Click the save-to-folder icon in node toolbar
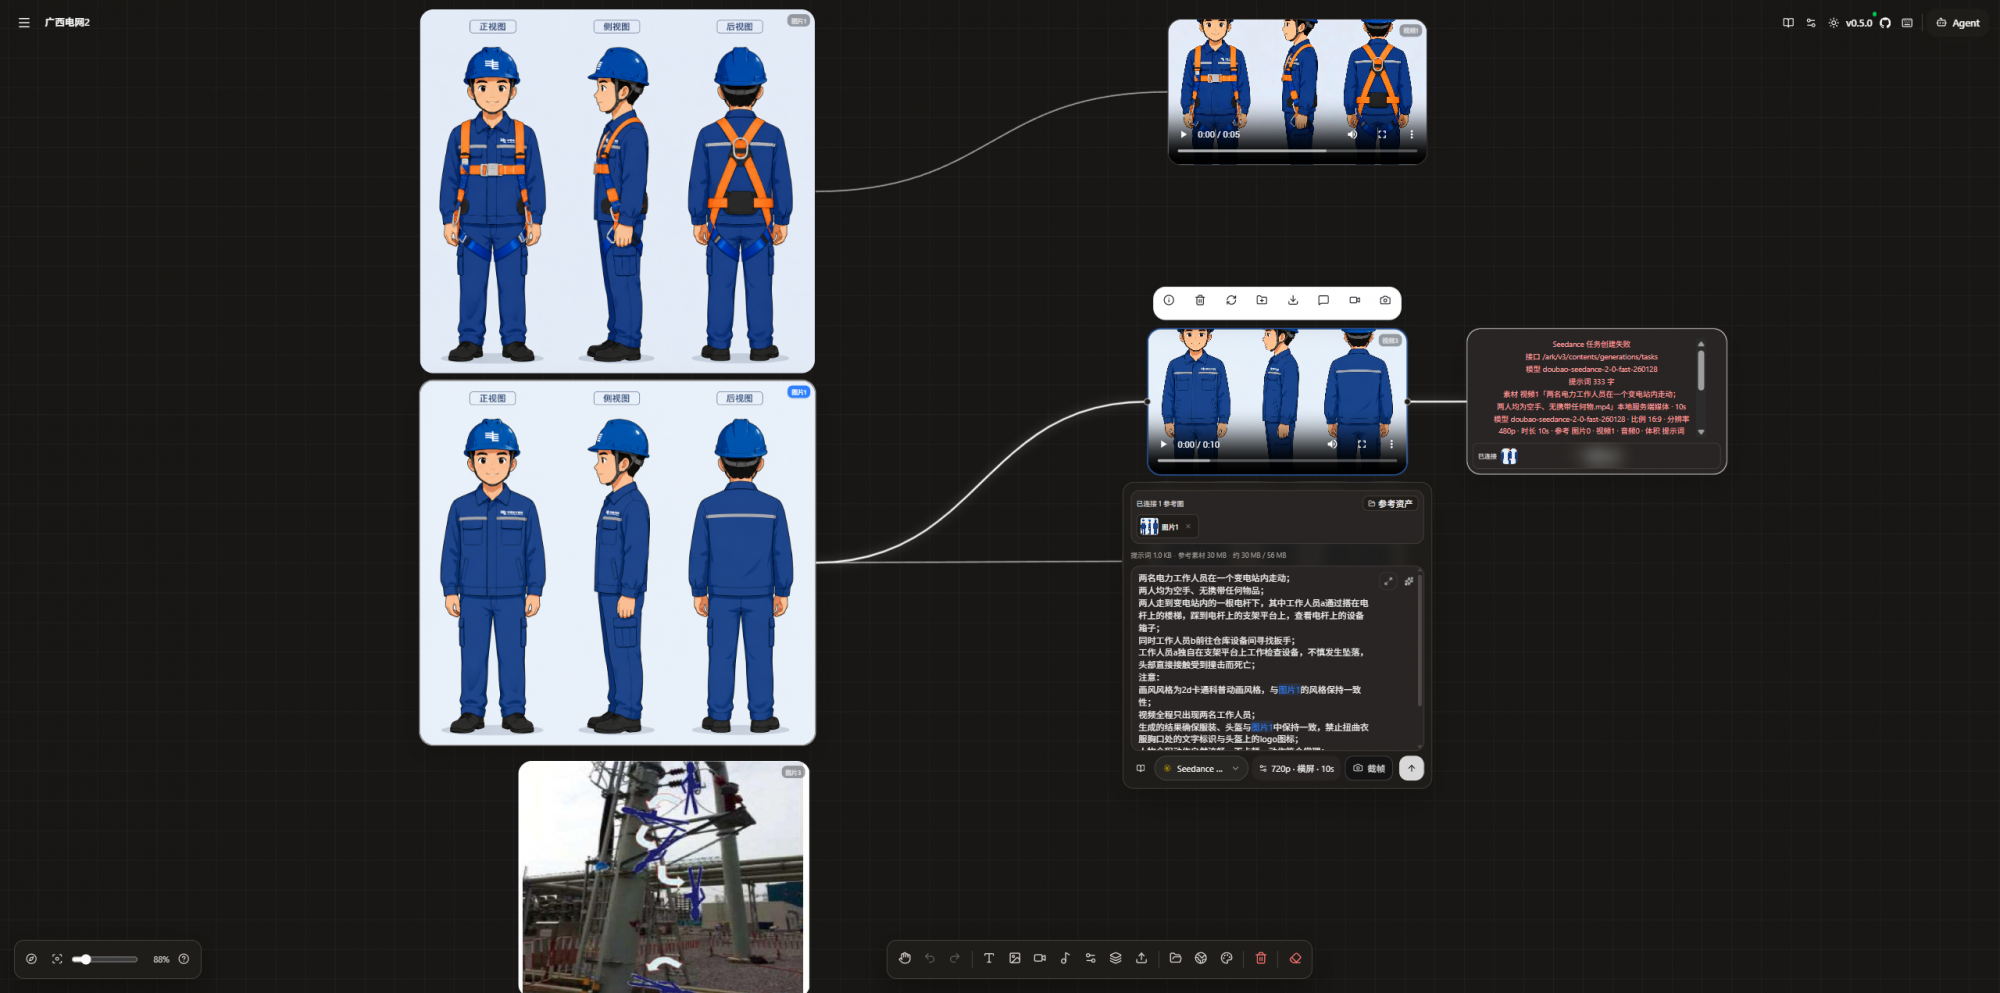Viewport: 2000px width, 993px height. pyautogui.click(x=1262, y=300)
